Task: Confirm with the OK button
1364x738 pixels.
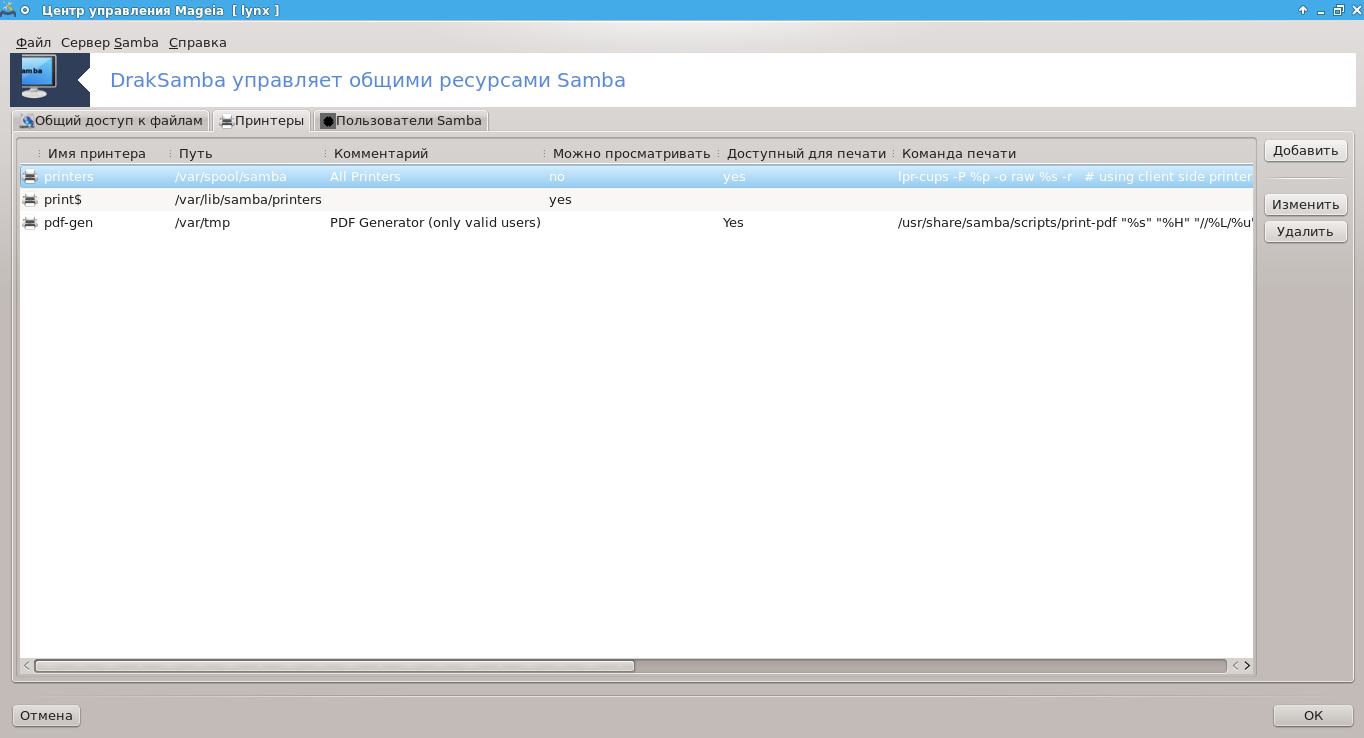Action: pyautogui.click(x=1313, y=716)
